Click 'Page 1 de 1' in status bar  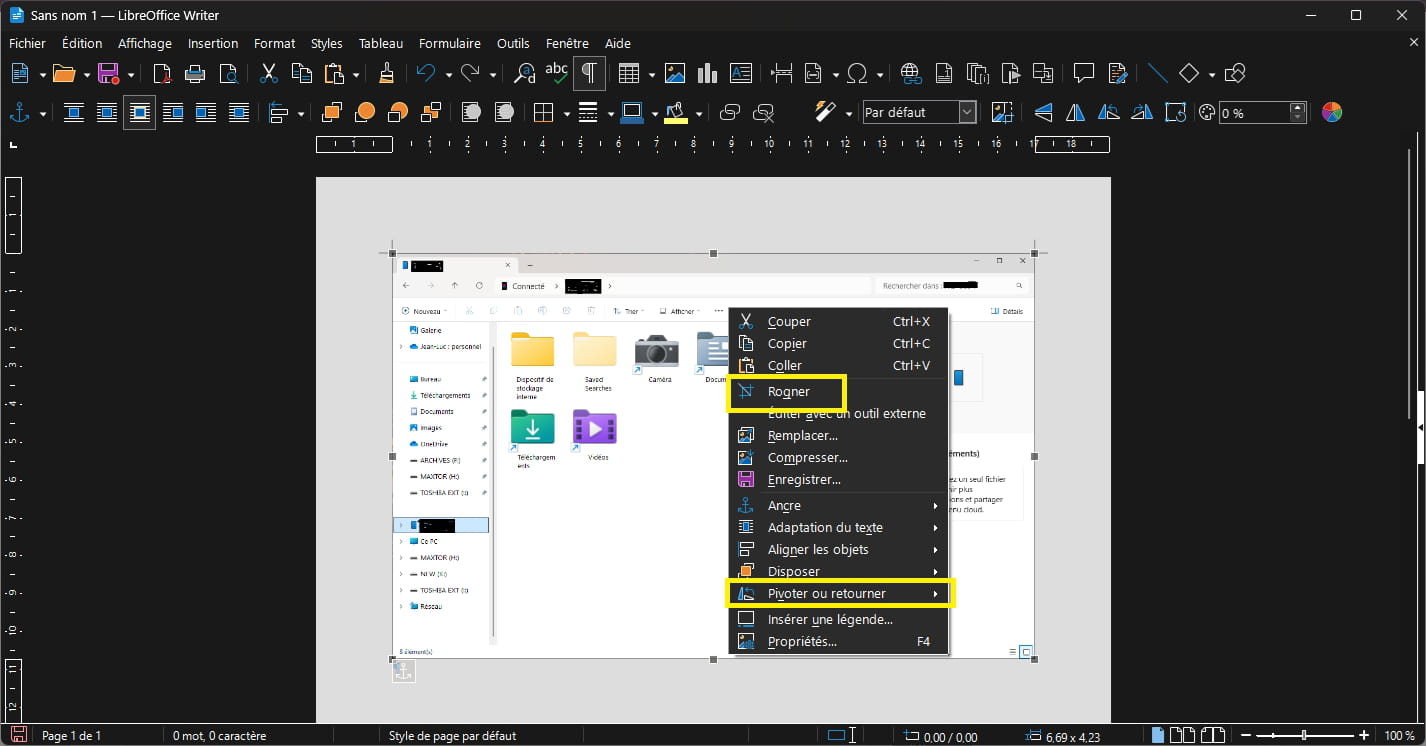click(x=71, y=736)
